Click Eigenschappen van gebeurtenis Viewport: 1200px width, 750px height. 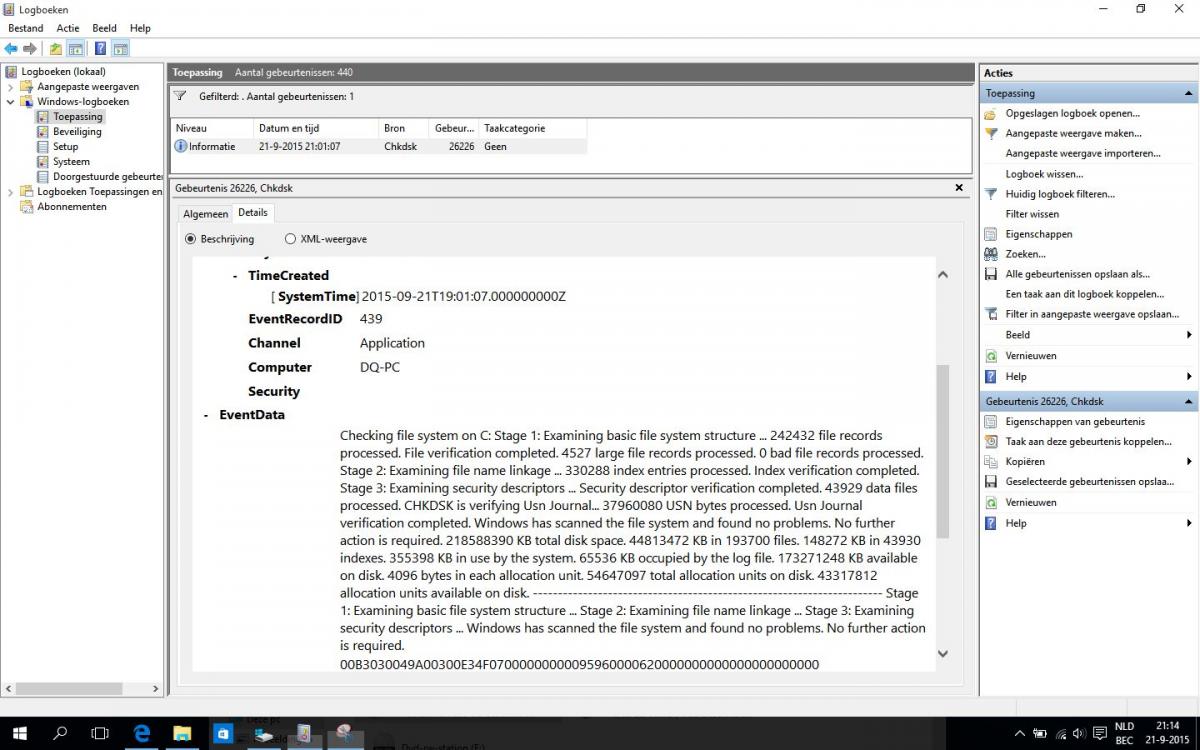(1075, 421)
